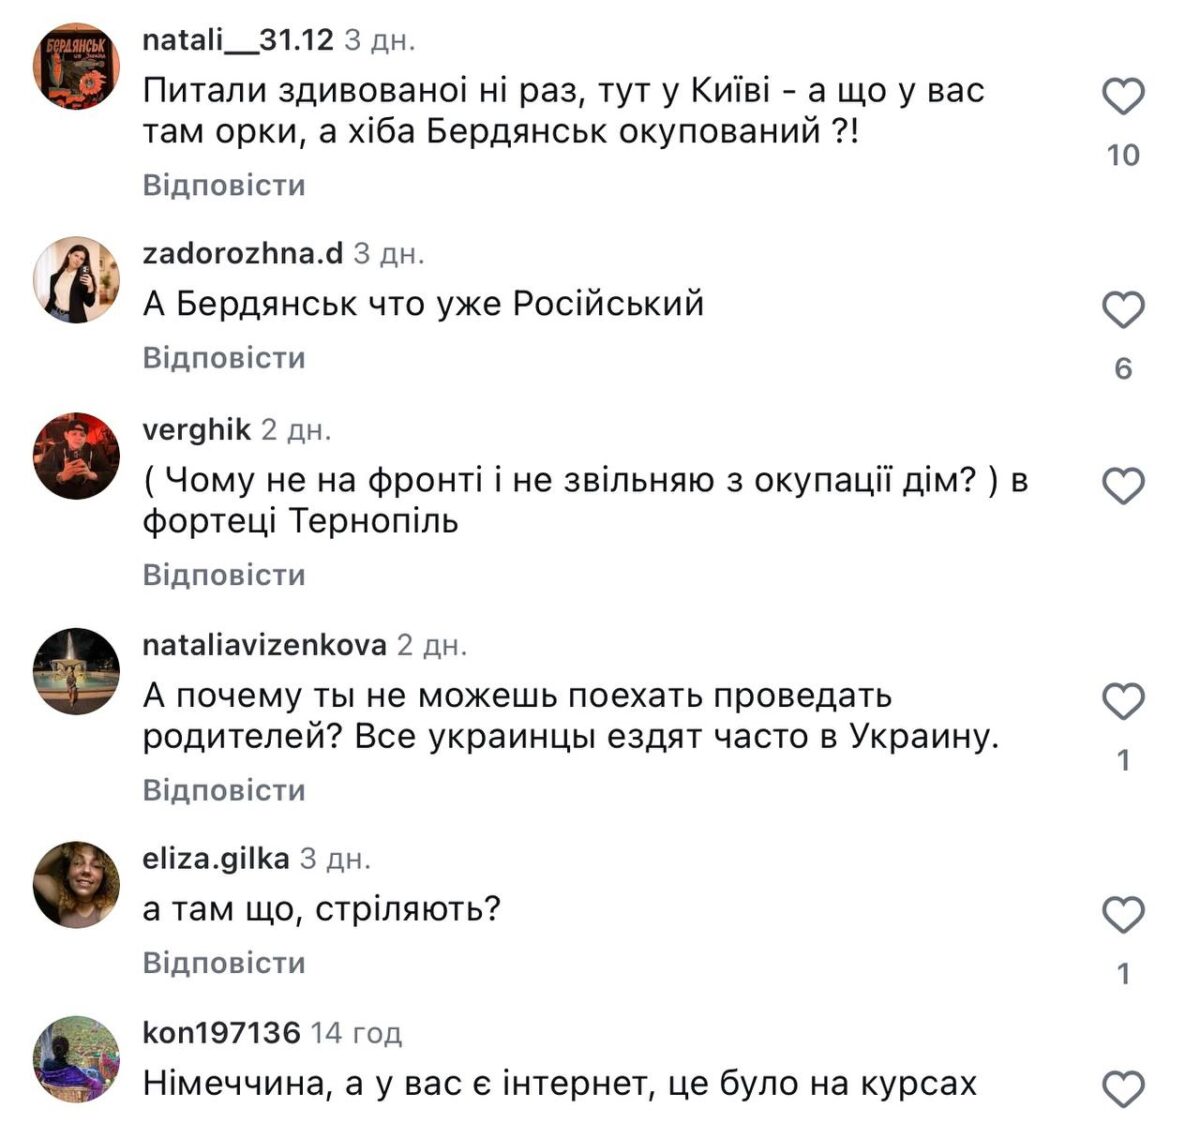1200x1123 pixels.
Task: Click eliza.gilka's profile picture
Action: point(76,885)
